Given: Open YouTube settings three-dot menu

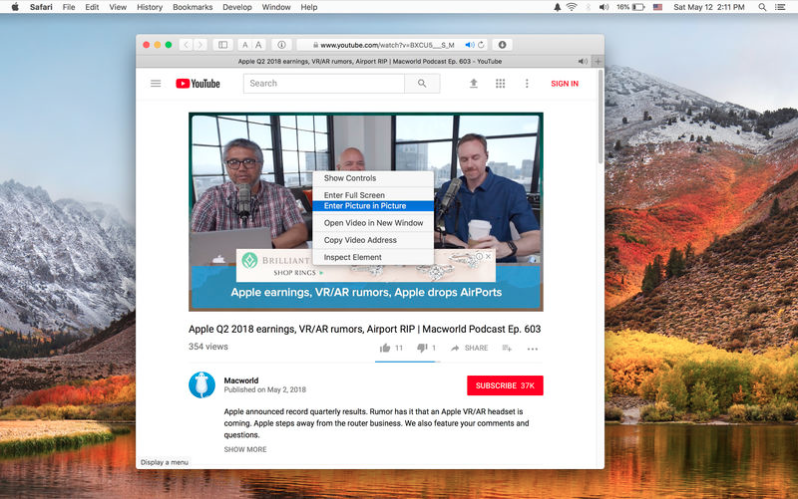Looking at the screenshot, I should [x=527, y=84].
